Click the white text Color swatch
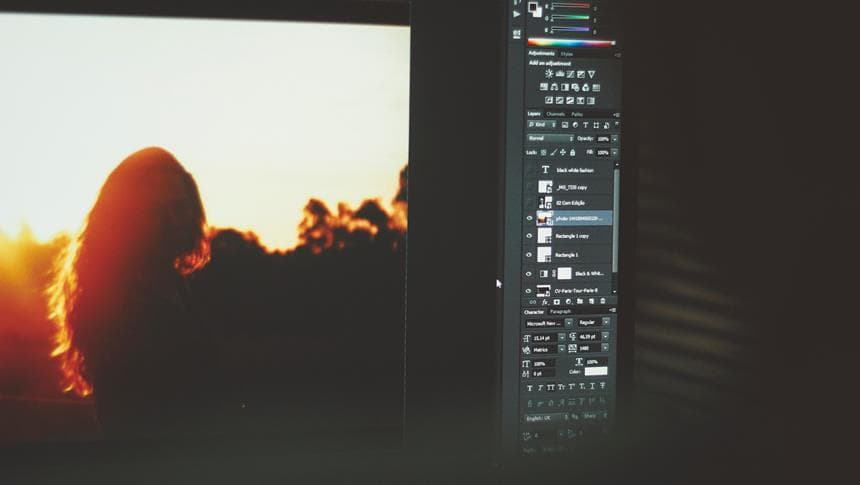Screen dimensions: 860x485 (596, 371)
